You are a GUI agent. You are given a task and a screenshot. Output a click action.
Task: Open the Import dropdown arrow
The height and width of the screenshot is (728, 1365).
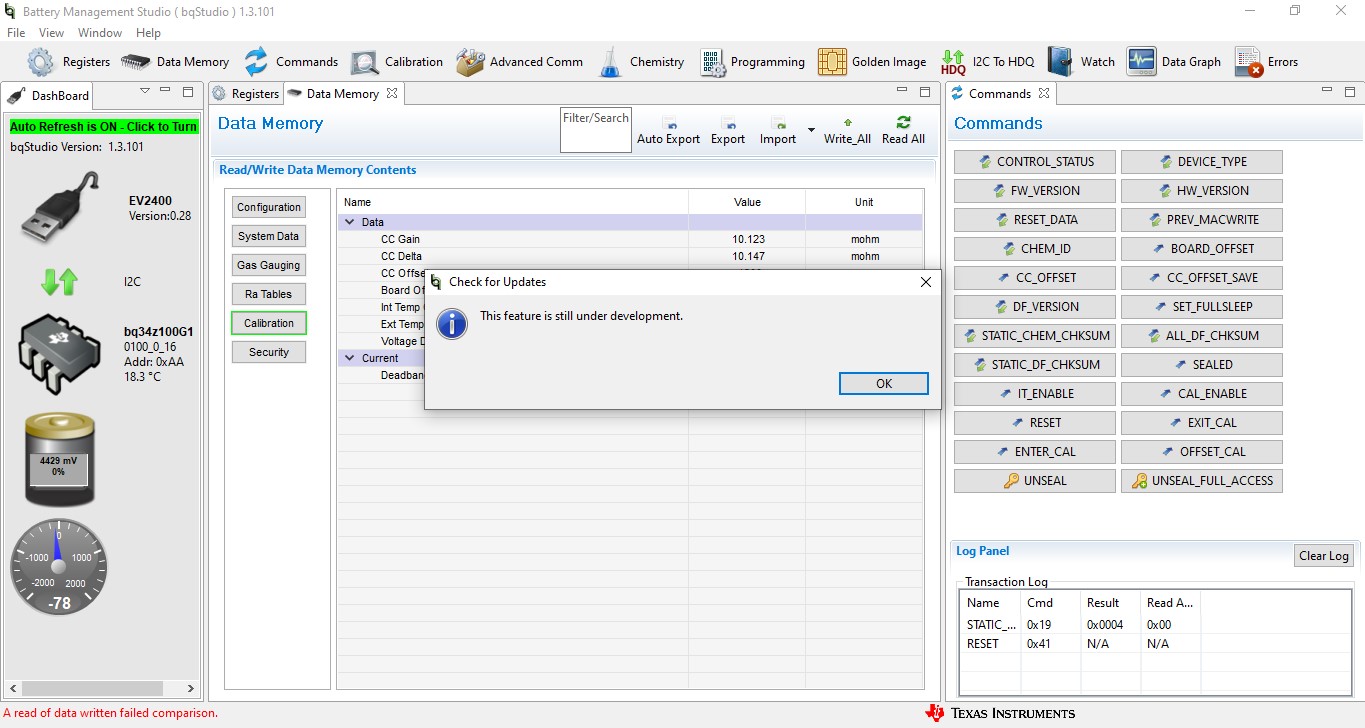(x=811, y=130)
